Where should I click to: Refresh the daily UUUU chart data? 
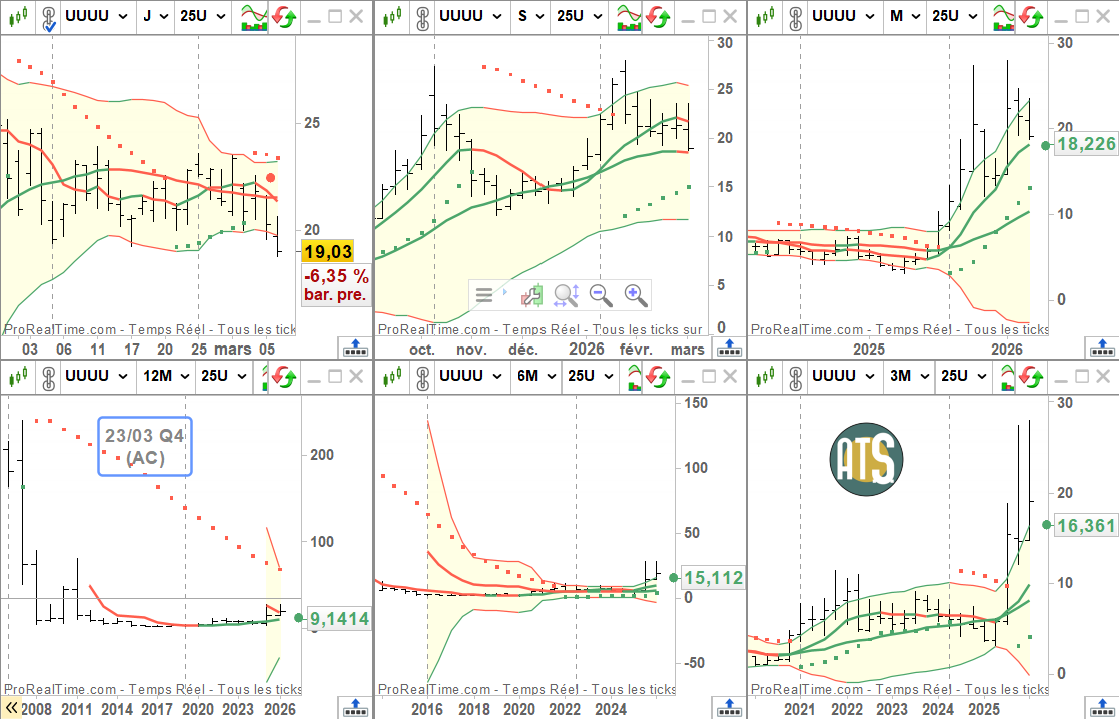pyautogui.click(x=283, y=17)
